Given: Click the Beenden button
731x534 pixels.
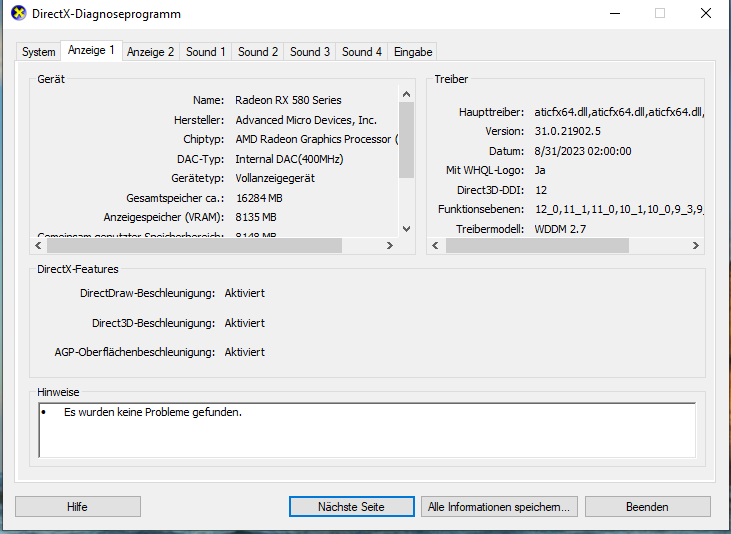Looking at the screenshot, I should (648, 506).
